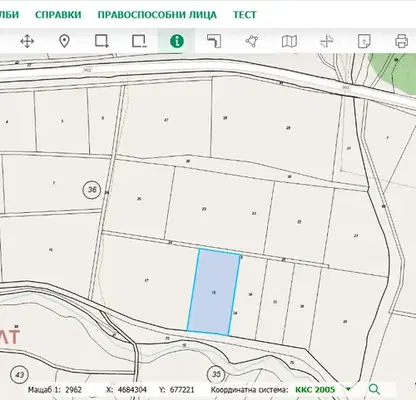Choose the rectangle zoom-out tool
The width and height of the screenshot is (416, 400).
[x=139, y=42]
